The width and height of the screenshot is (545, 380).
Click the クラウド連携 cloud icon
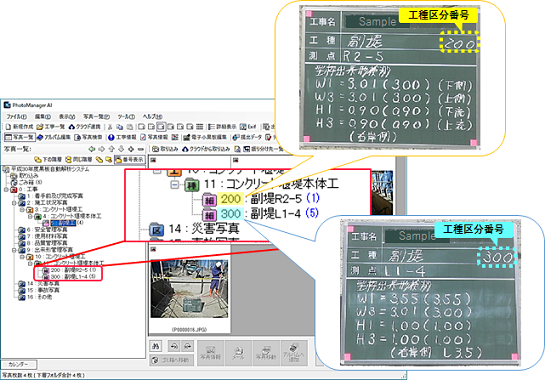[x=84, y=127]
